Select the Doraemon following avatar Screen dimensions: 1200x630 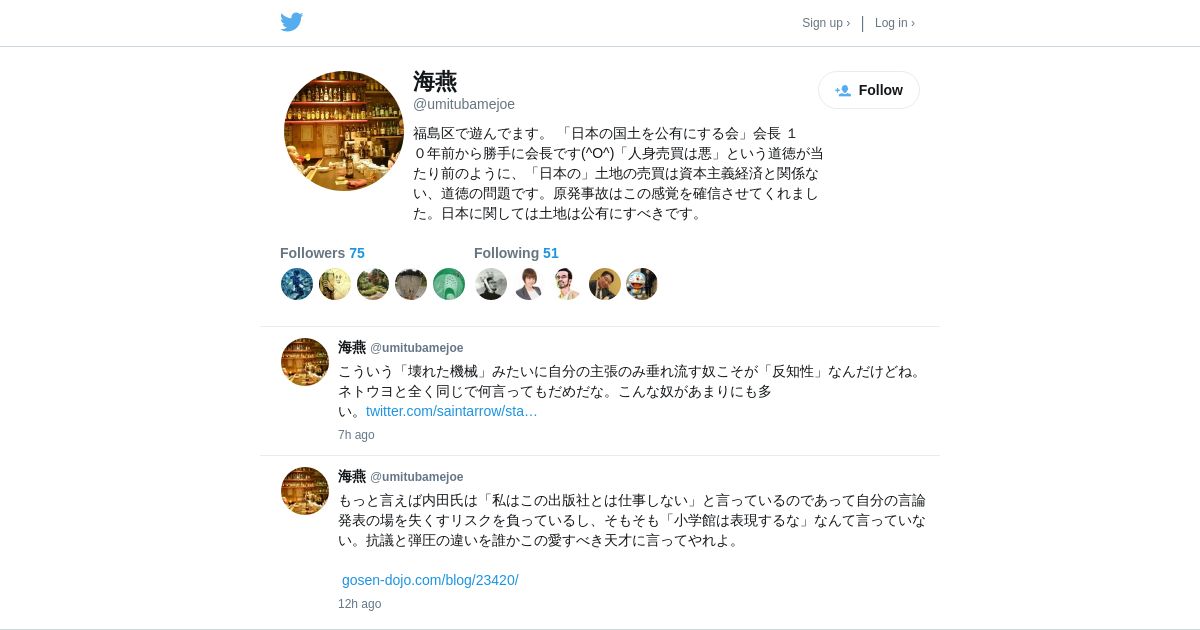642,284
